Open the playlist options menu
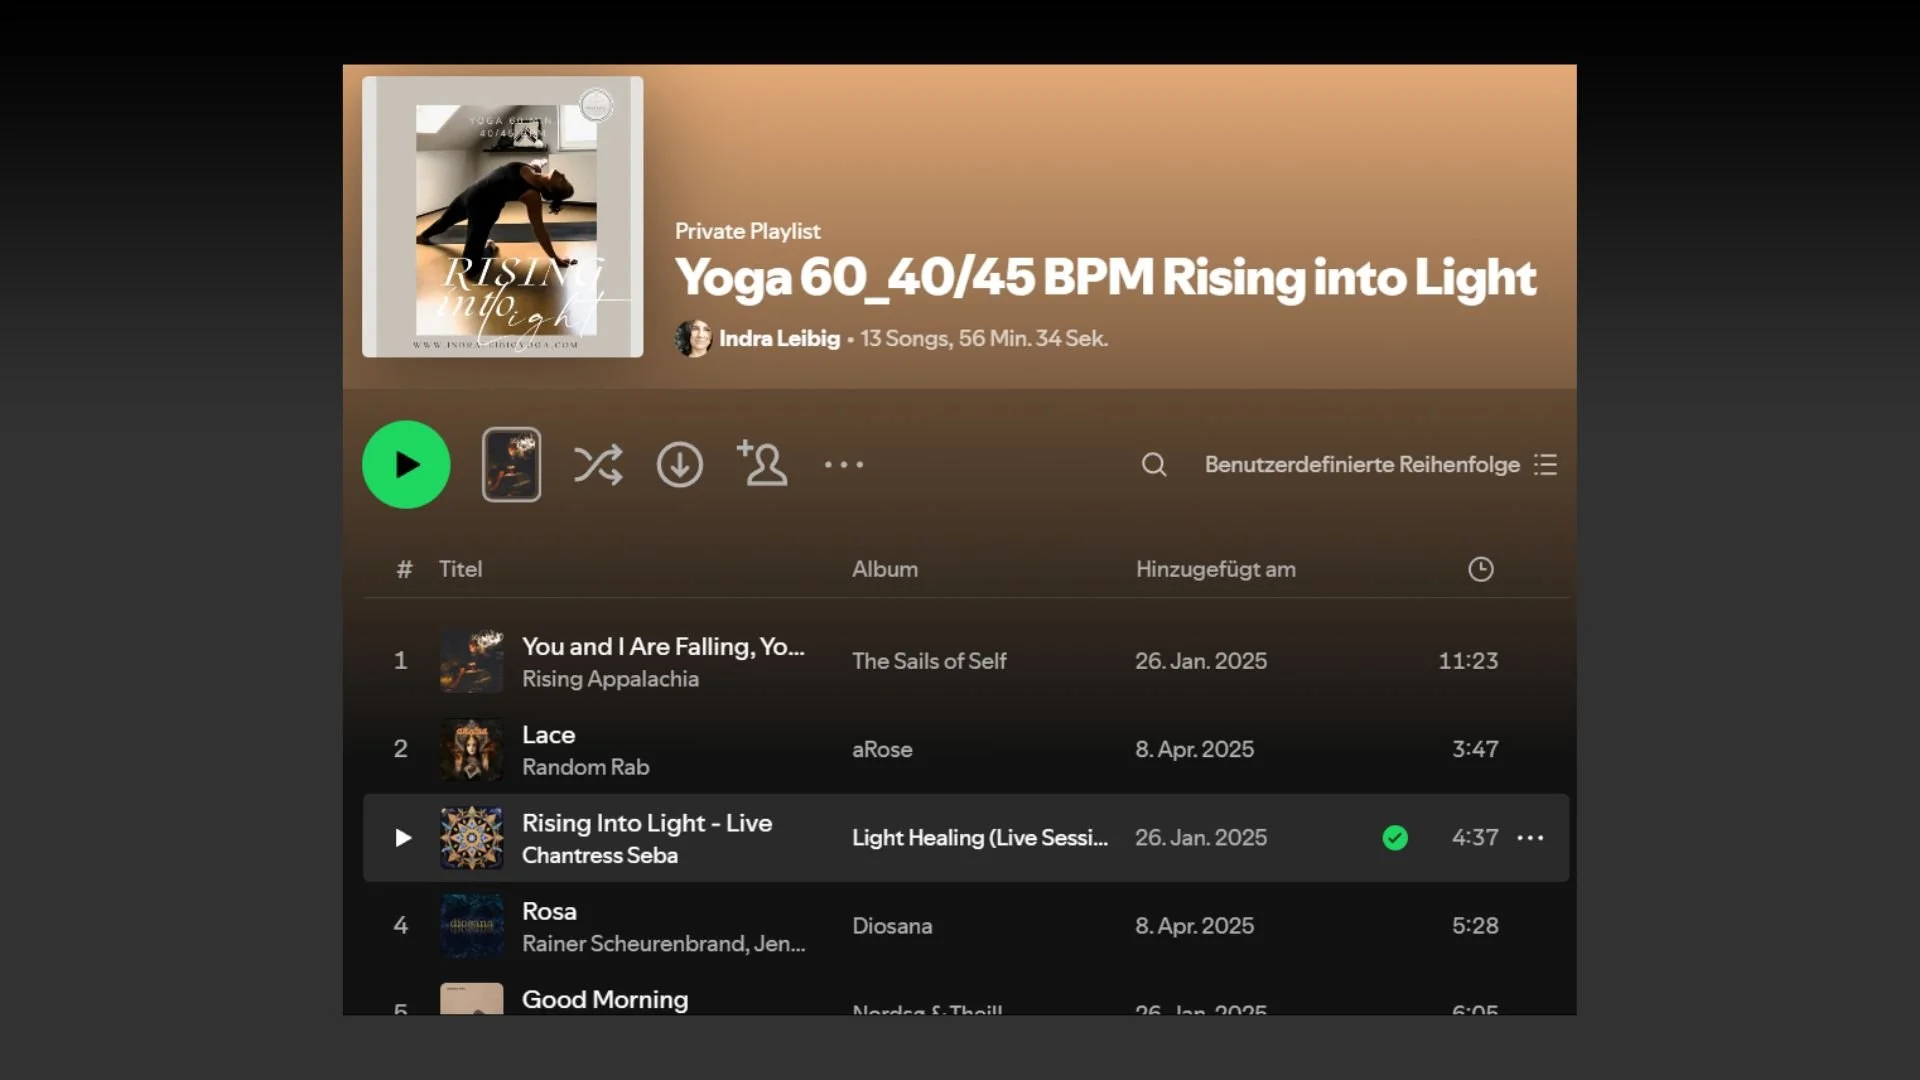Viewport: 1920px width, 1080px height. (844, 464)
